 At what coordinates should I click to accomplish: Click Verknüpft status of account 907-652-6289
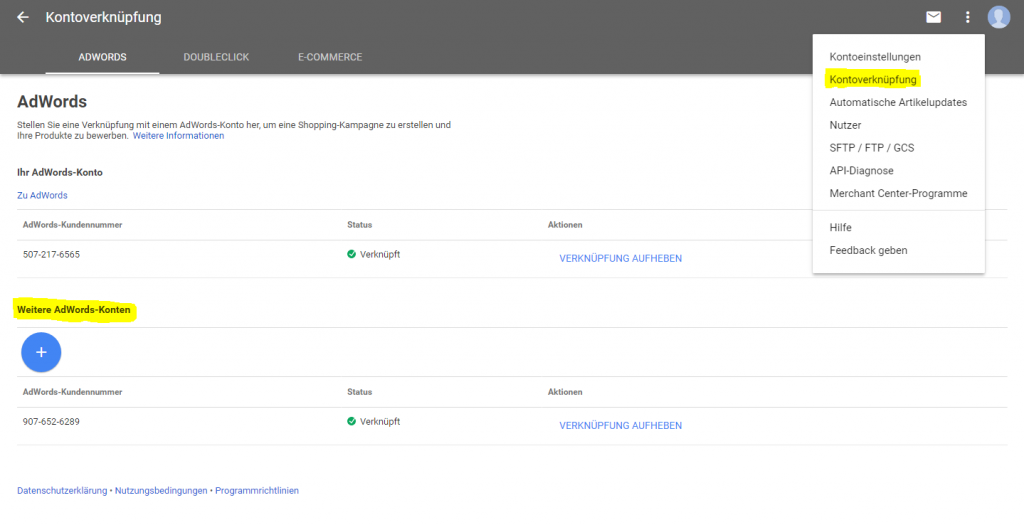[x=379, y=422]
